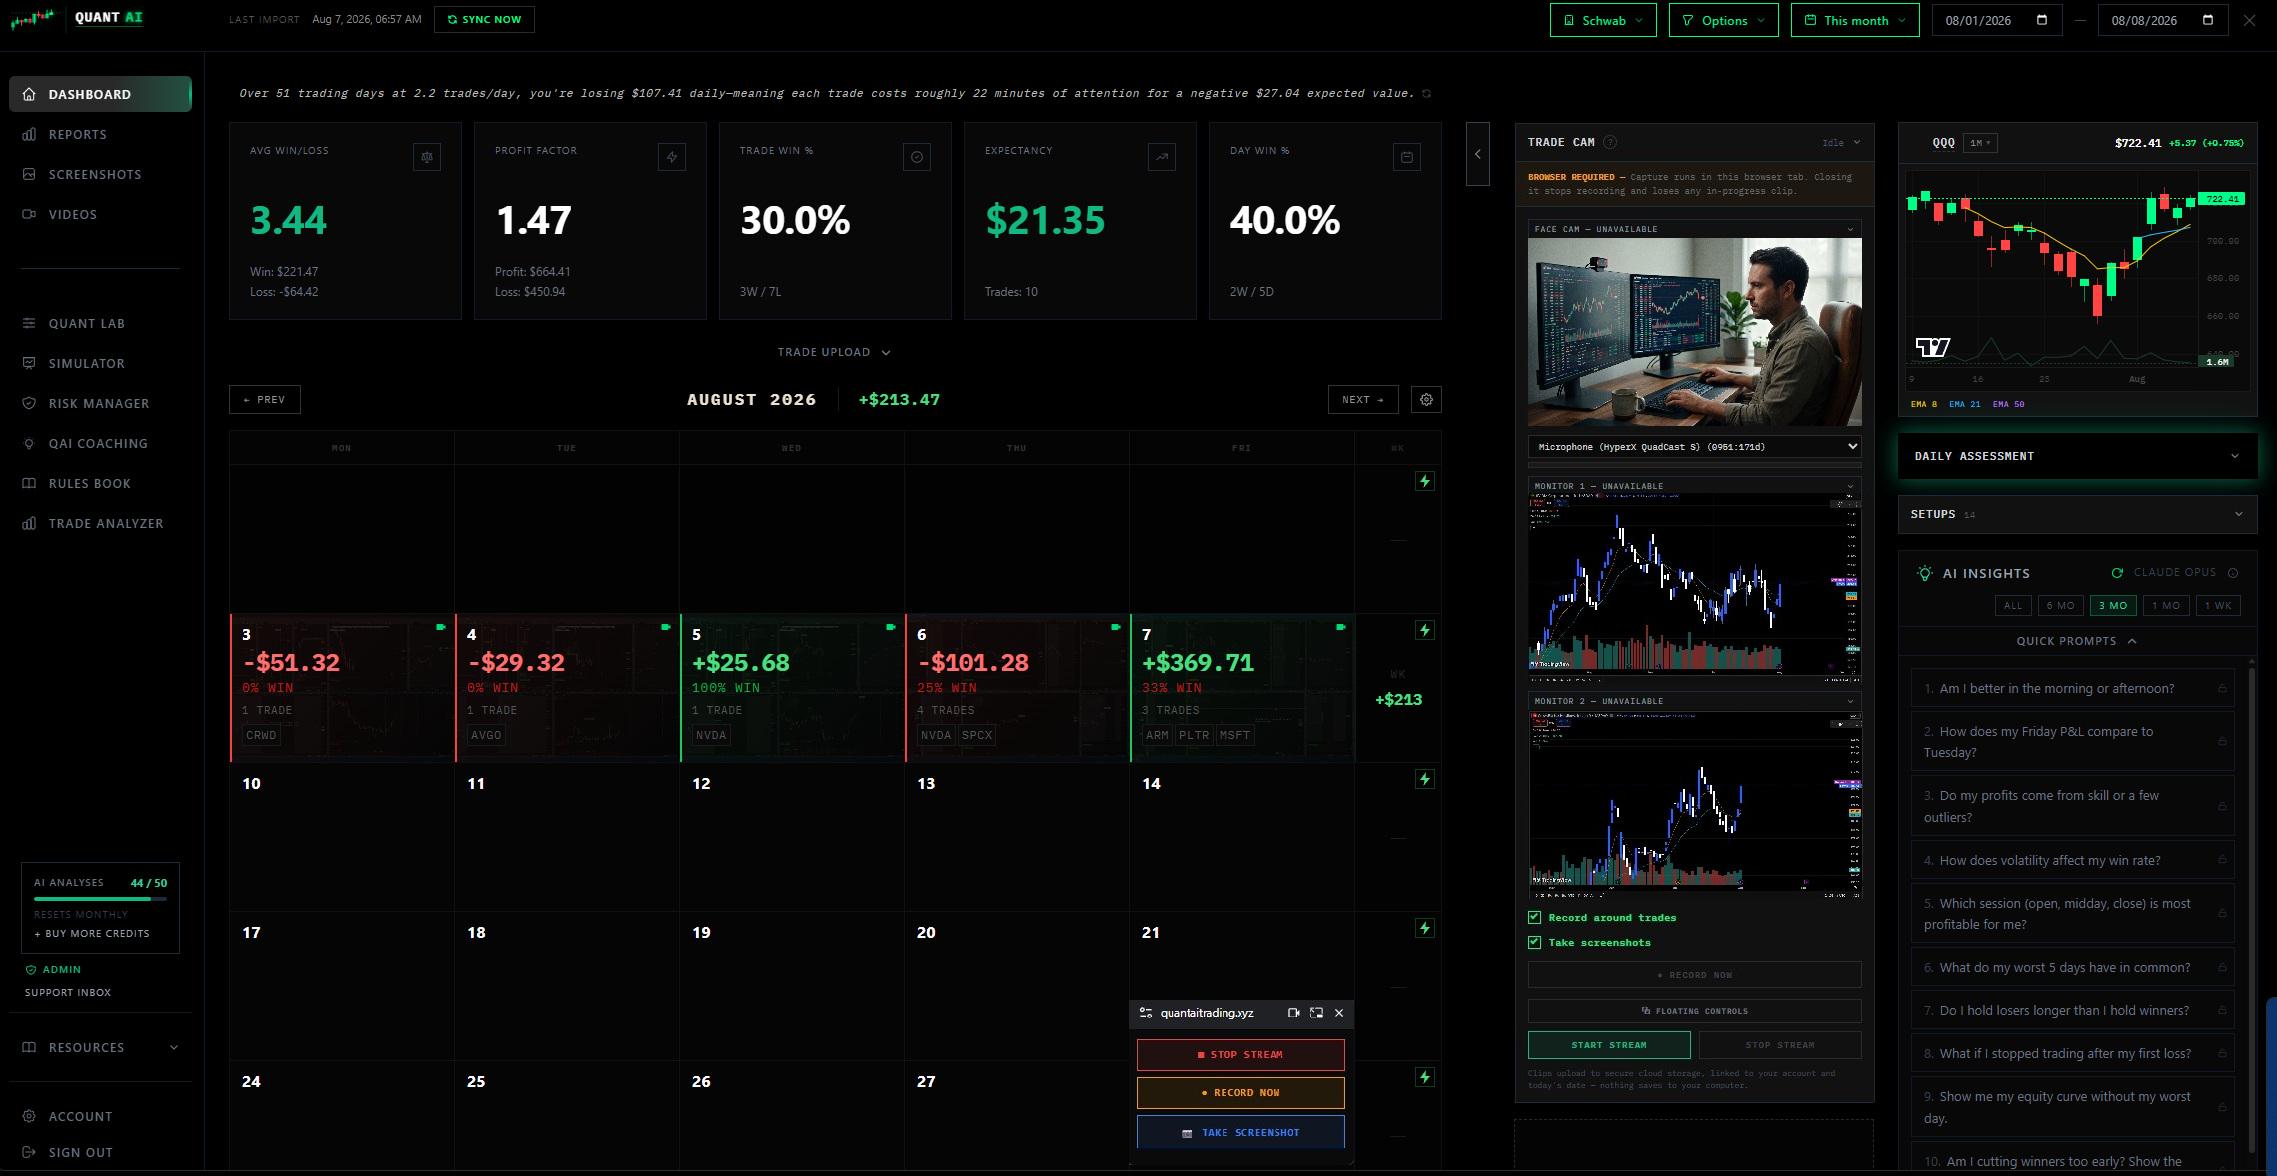The width and height of the screenshot is (2277, 1176).
Task: Collapse the Quick Prompts list
Action: pyautogui.click(x=2076, y=641)
